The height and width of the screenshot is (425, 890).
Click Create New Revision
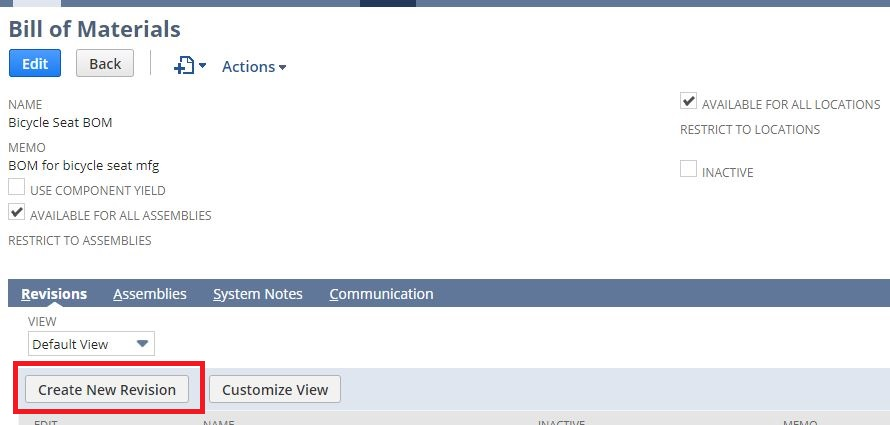(x=107, y=389)
